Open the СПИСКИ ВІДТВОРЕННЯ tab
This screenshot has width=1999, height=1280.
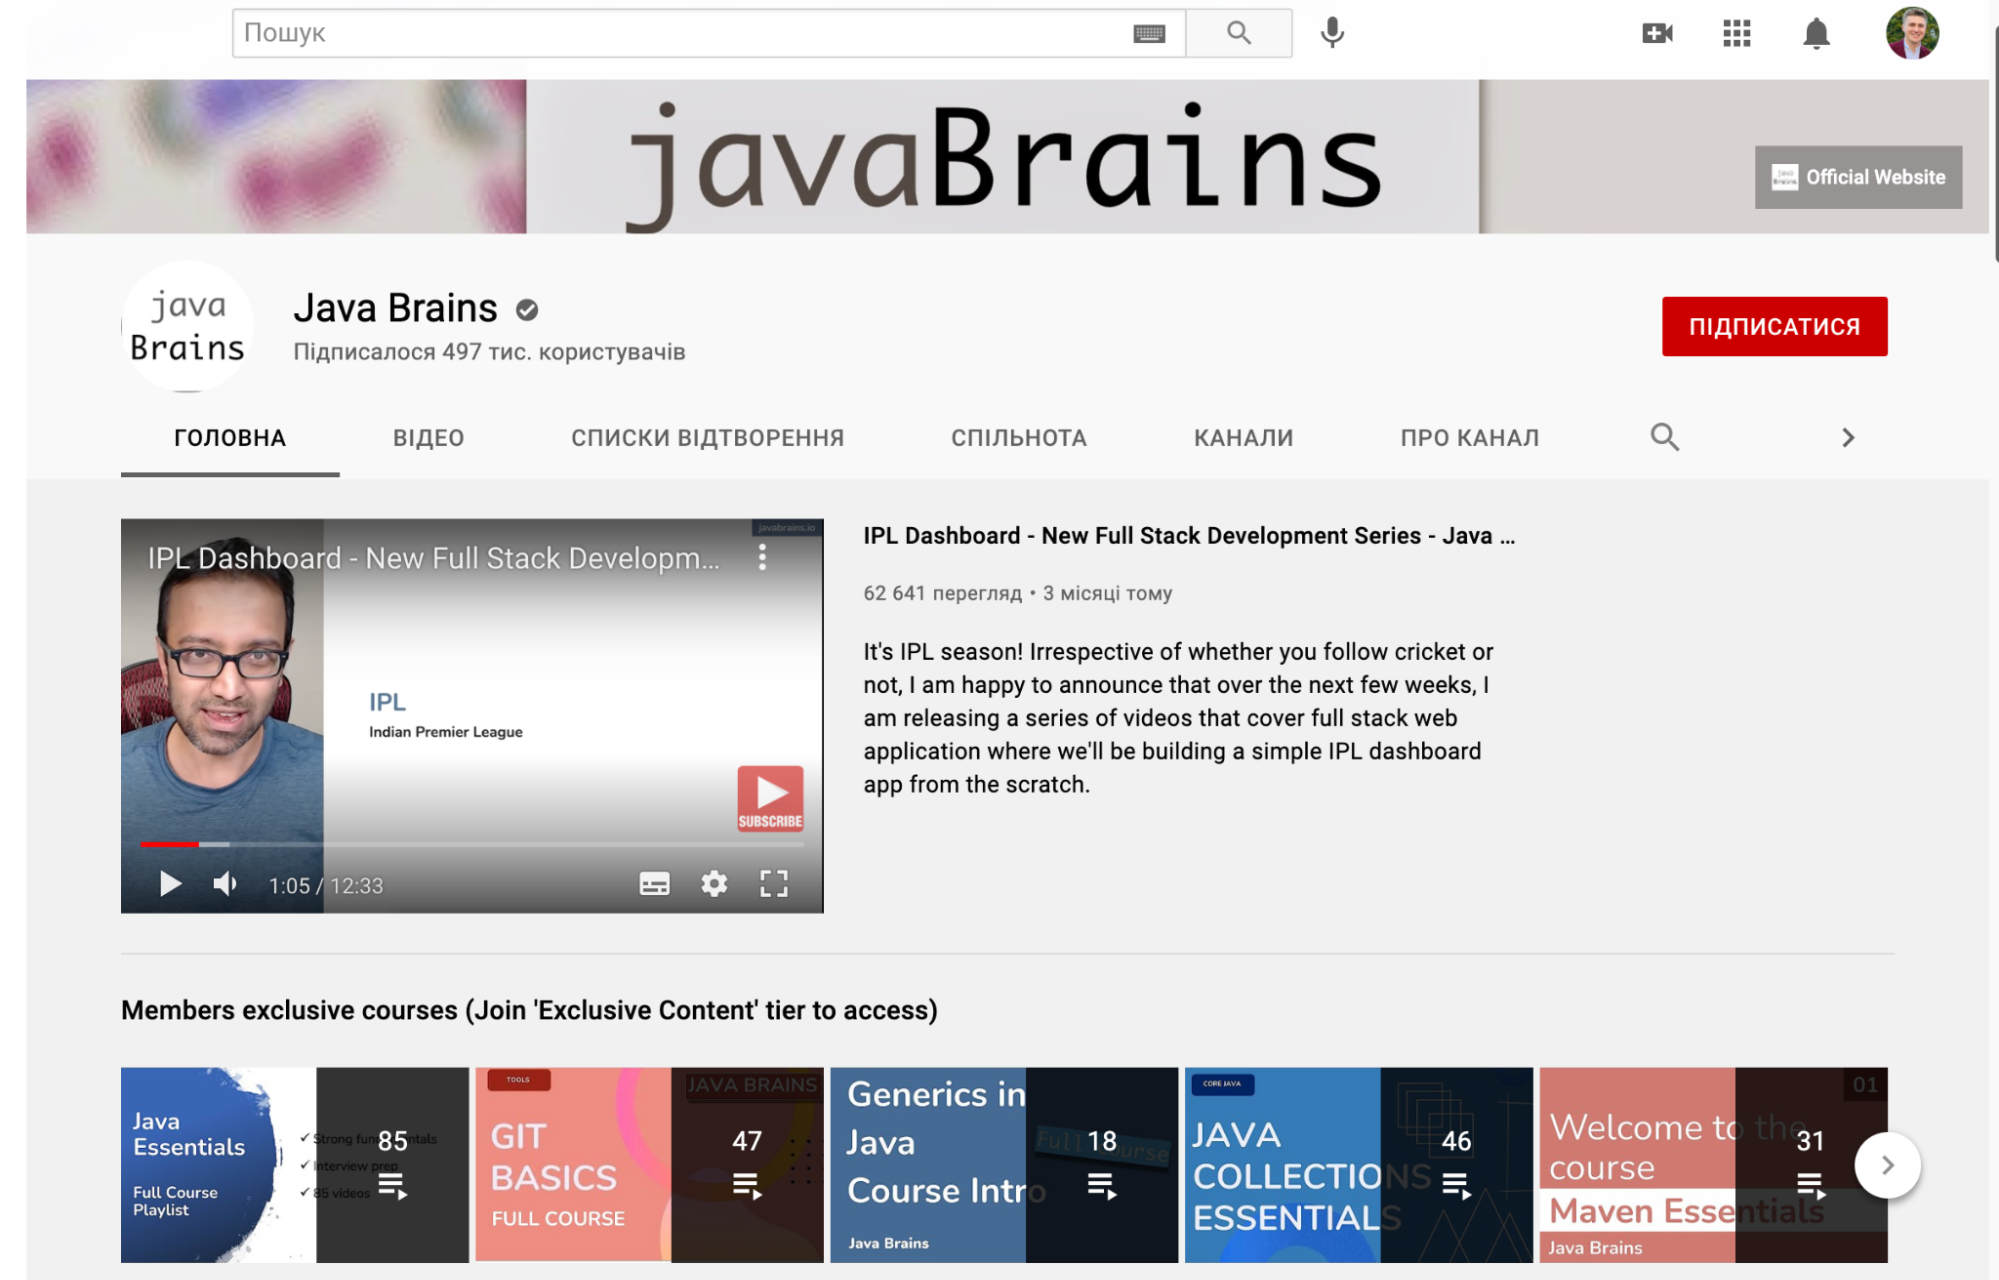point(707,438)
